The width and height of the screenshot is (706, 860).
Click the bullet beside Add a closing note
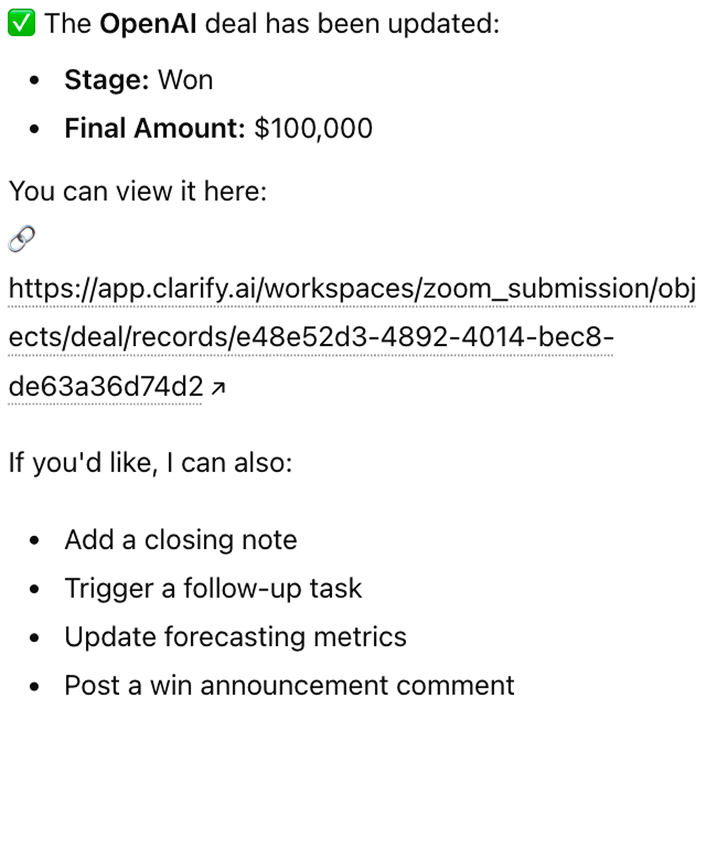35,541
